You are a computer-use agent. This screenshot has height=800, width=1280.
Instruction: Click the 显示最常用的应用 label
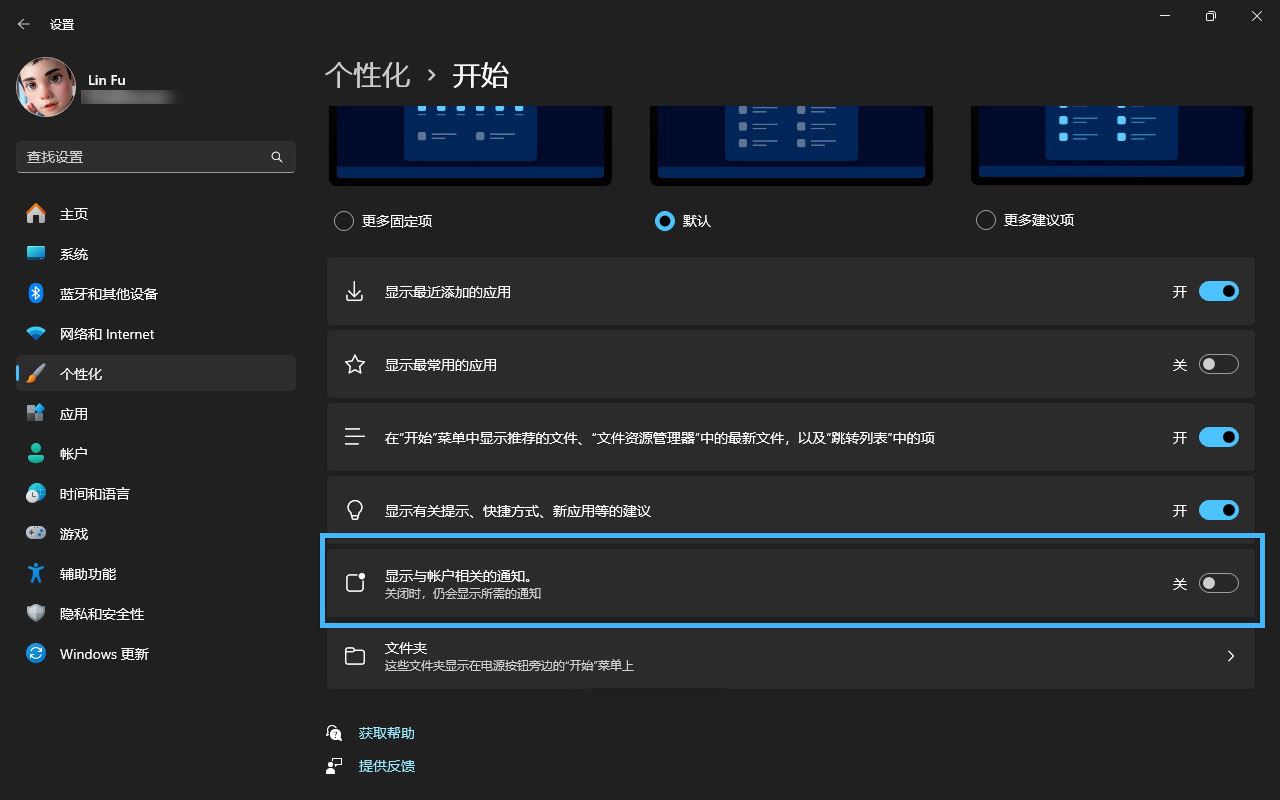[x=441, y=365]
